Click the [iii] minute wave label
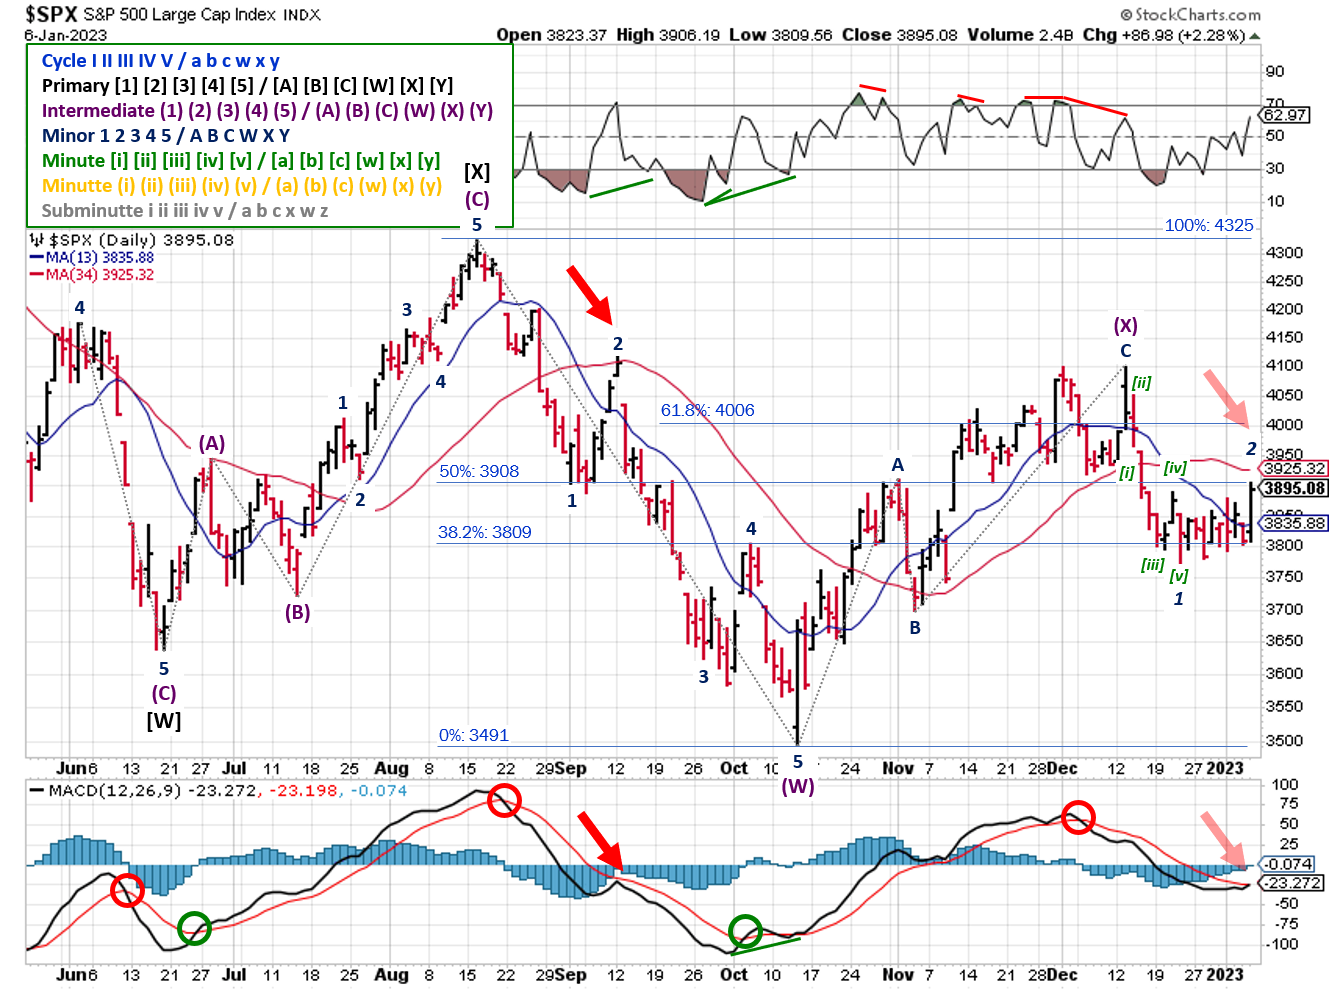 1153,565
